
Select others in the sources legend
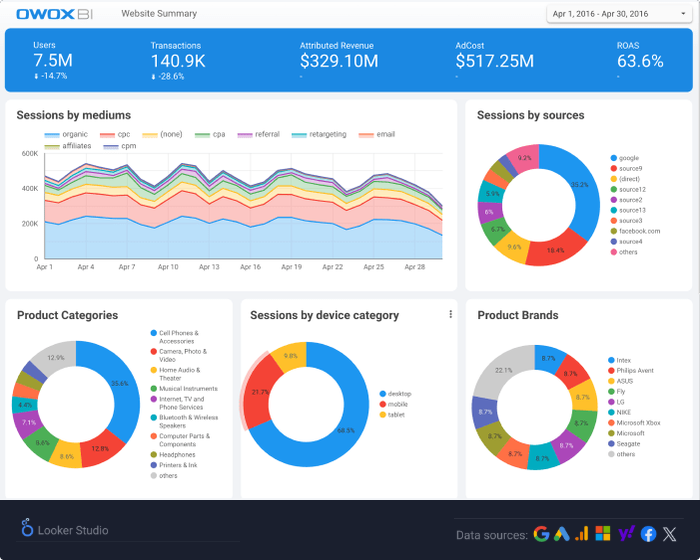(x=624, y=252)
